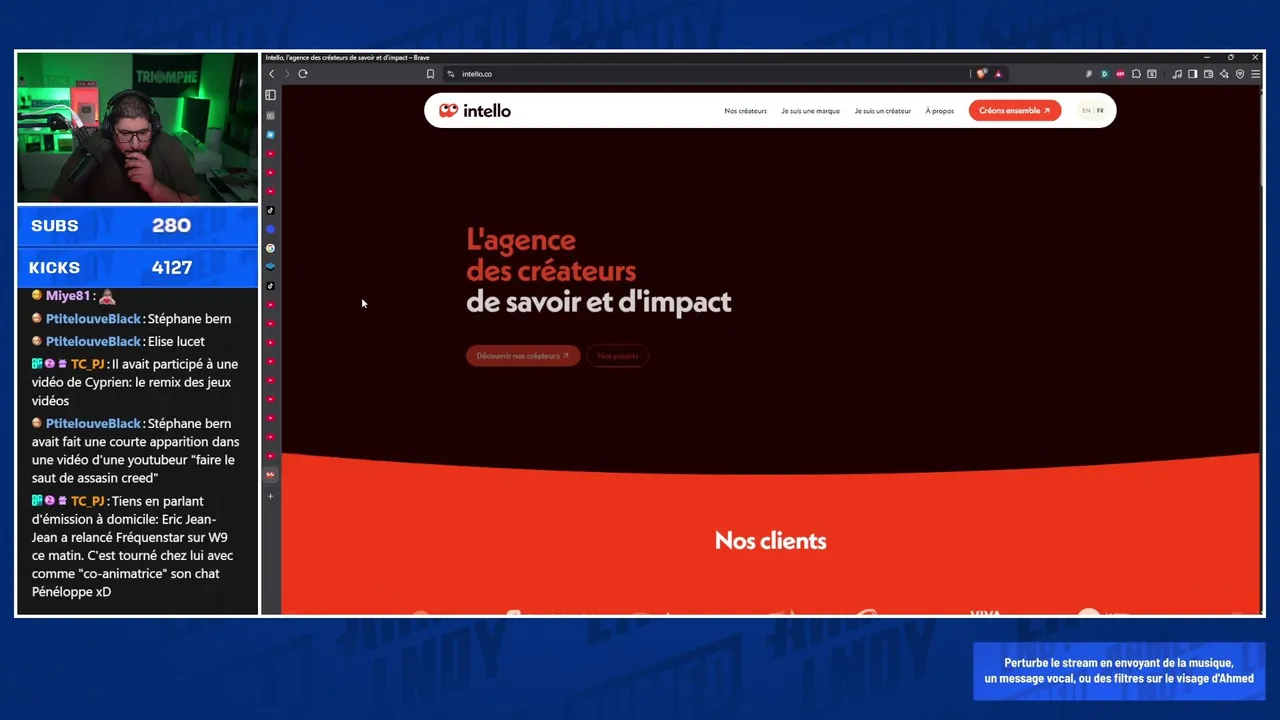Switch to the topmost gray icon tab
The image size is (1280, 720).
(270, 116)
